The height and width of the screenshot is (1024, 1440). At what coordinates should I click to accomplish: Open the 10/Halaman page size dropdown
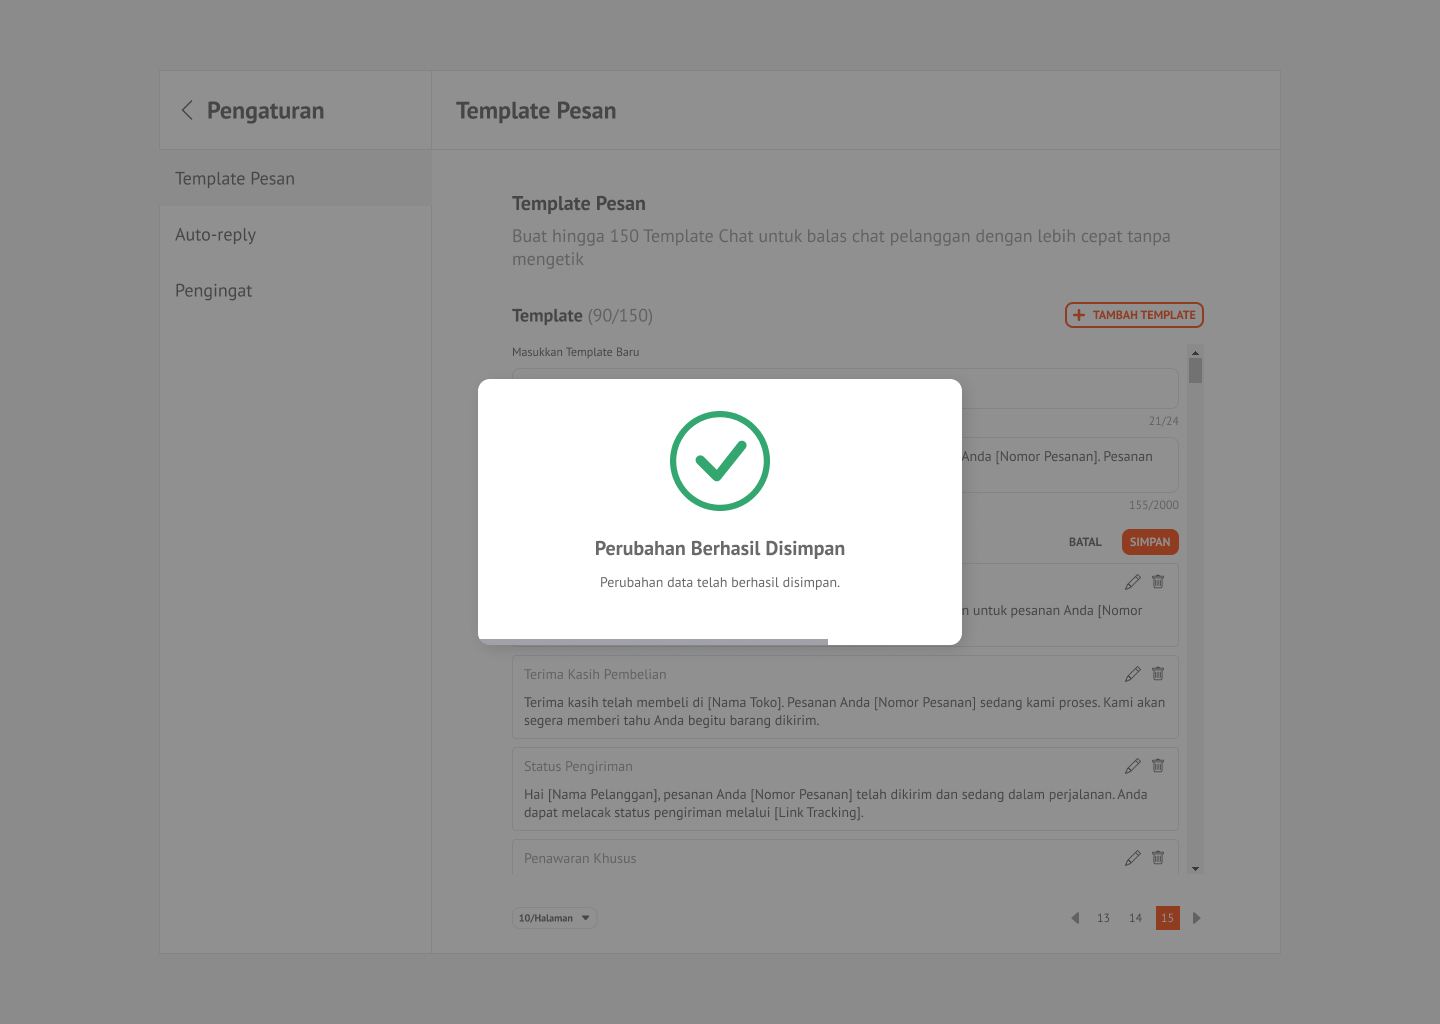click(554, 918)
